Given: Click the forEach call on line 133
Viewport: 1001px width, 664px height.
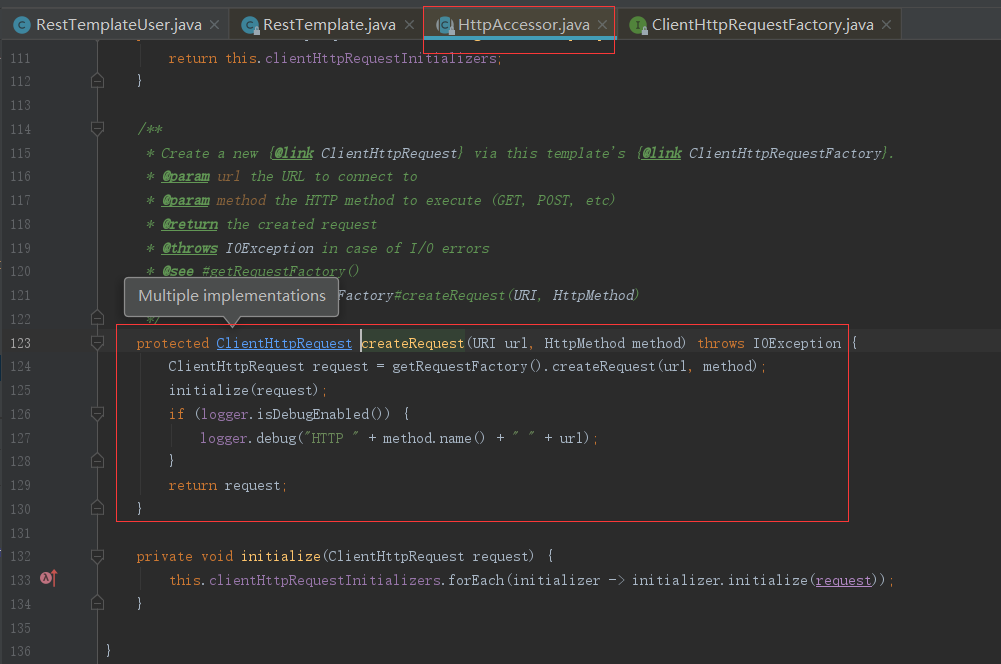Looking at the screenshot, I should tap(476, 580).
